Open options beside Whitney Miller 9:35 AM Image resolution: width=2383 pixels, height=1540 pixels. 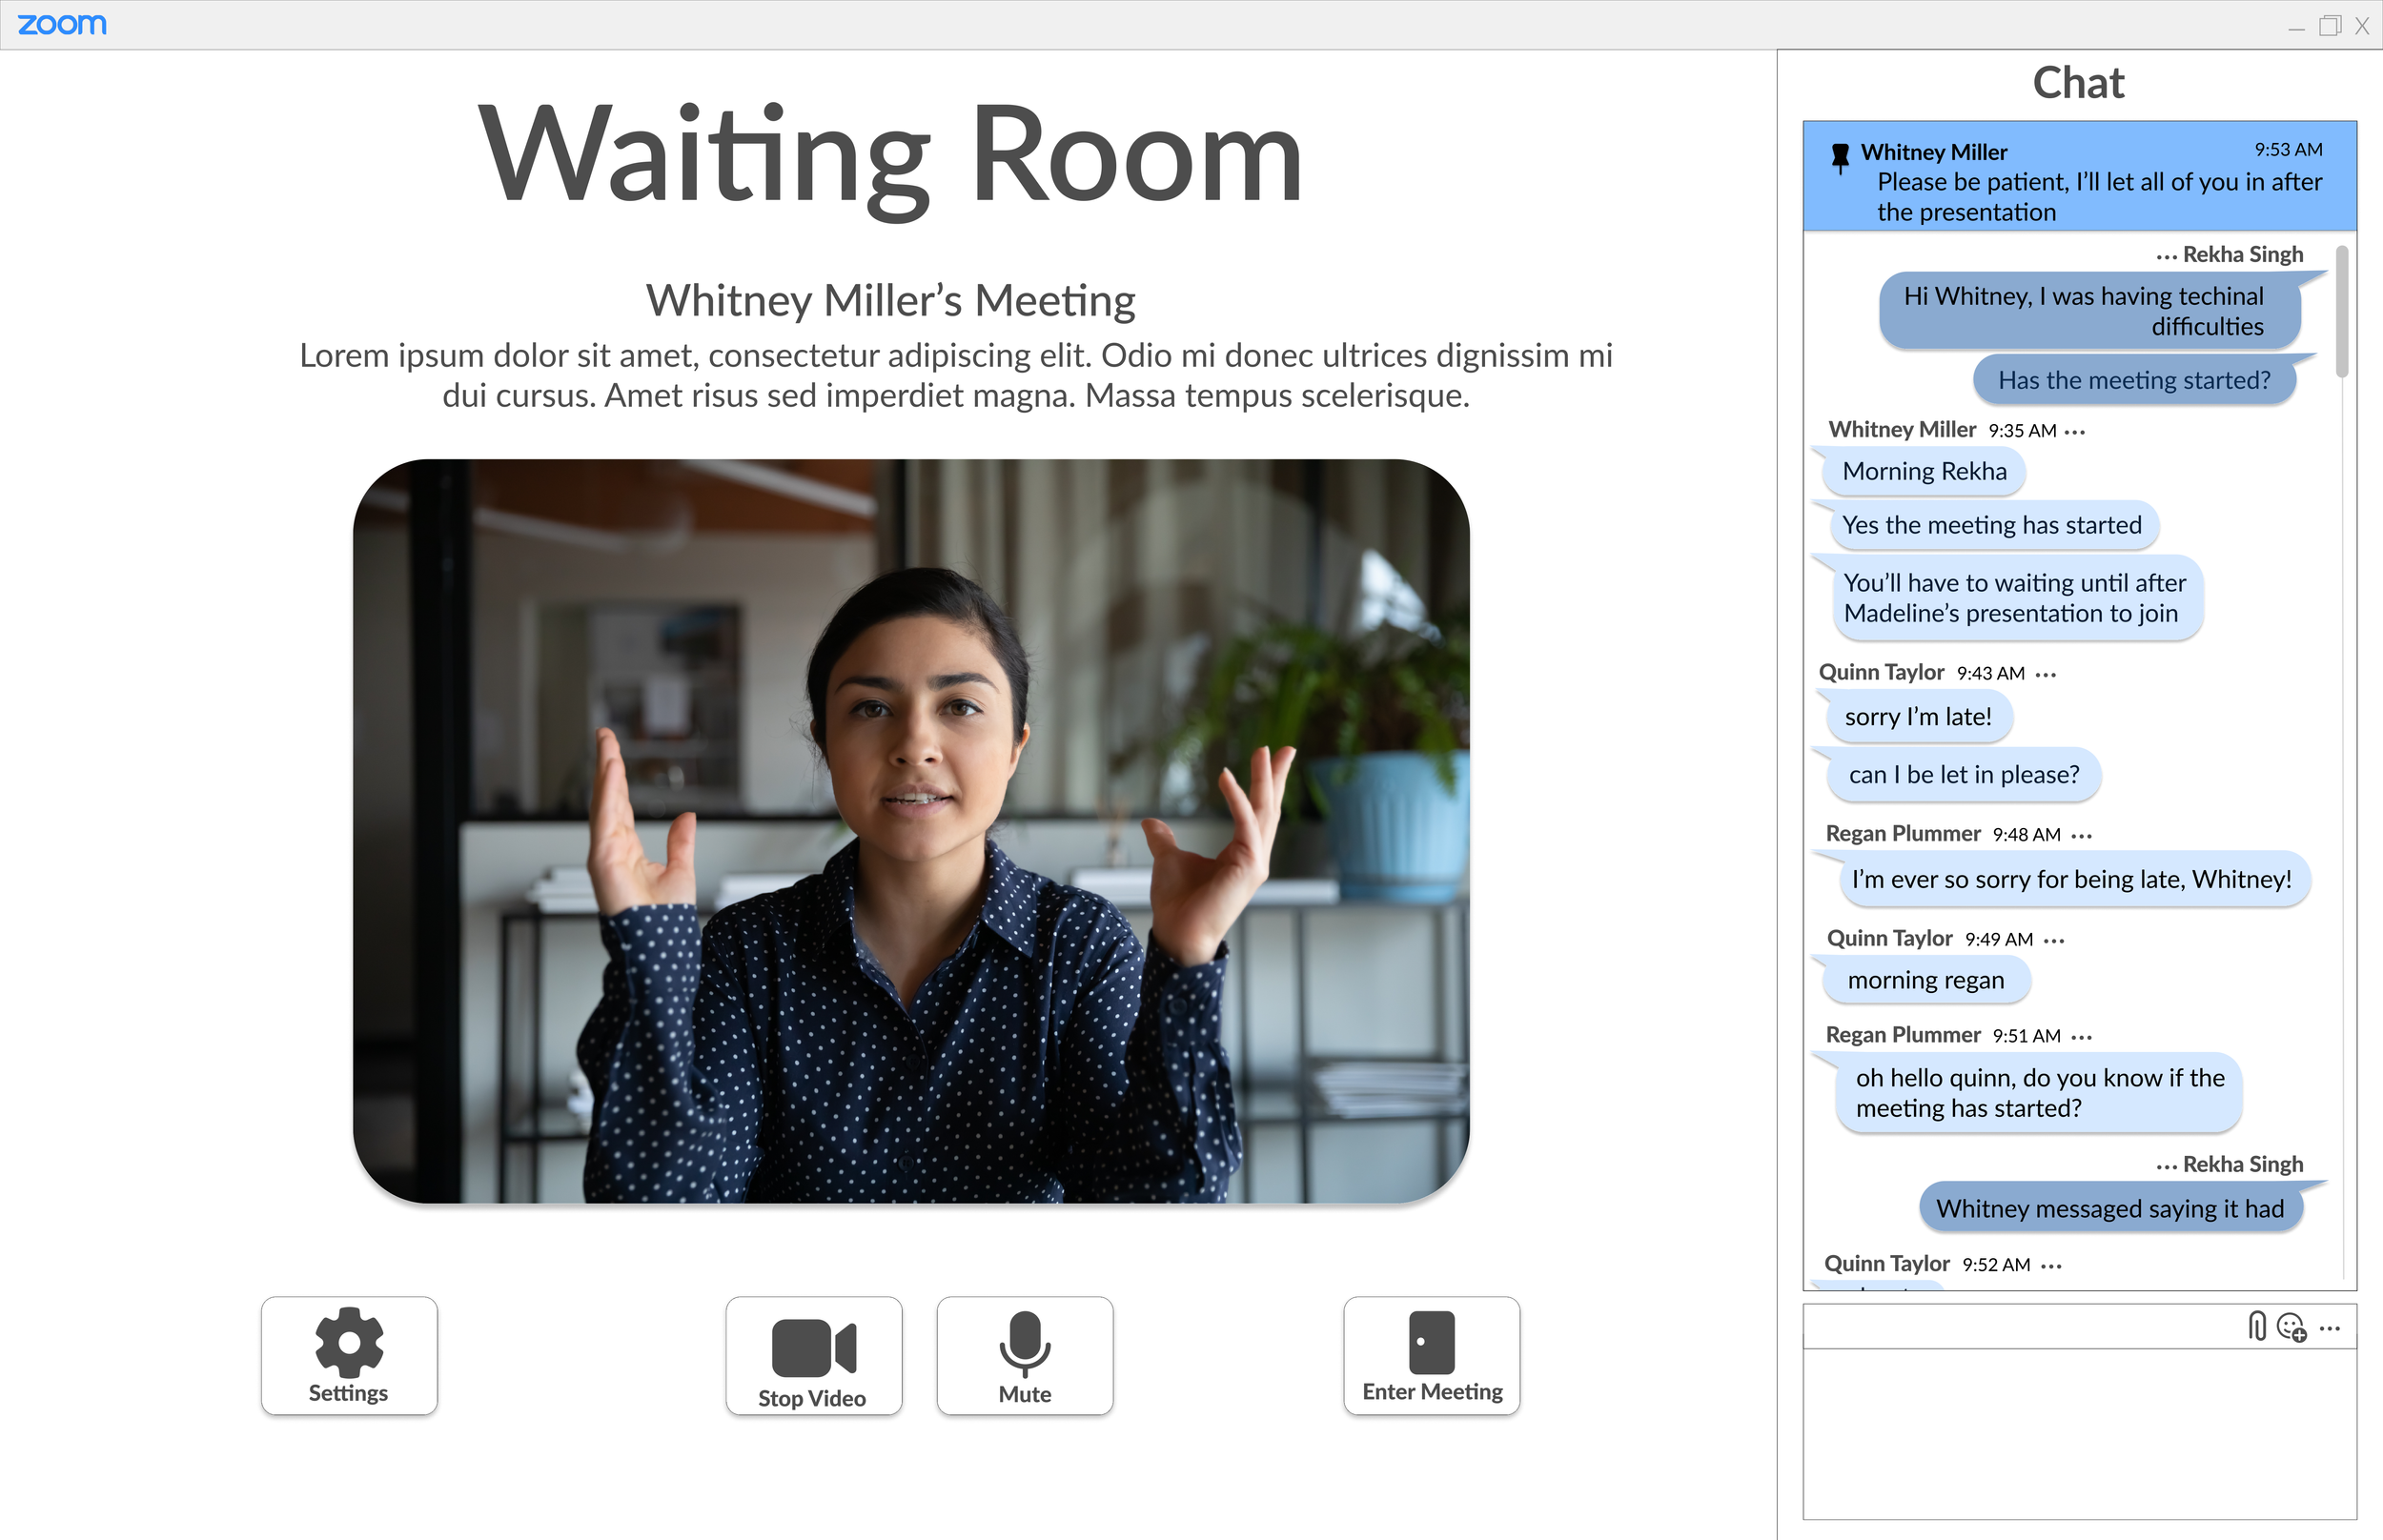(2075, 432)
